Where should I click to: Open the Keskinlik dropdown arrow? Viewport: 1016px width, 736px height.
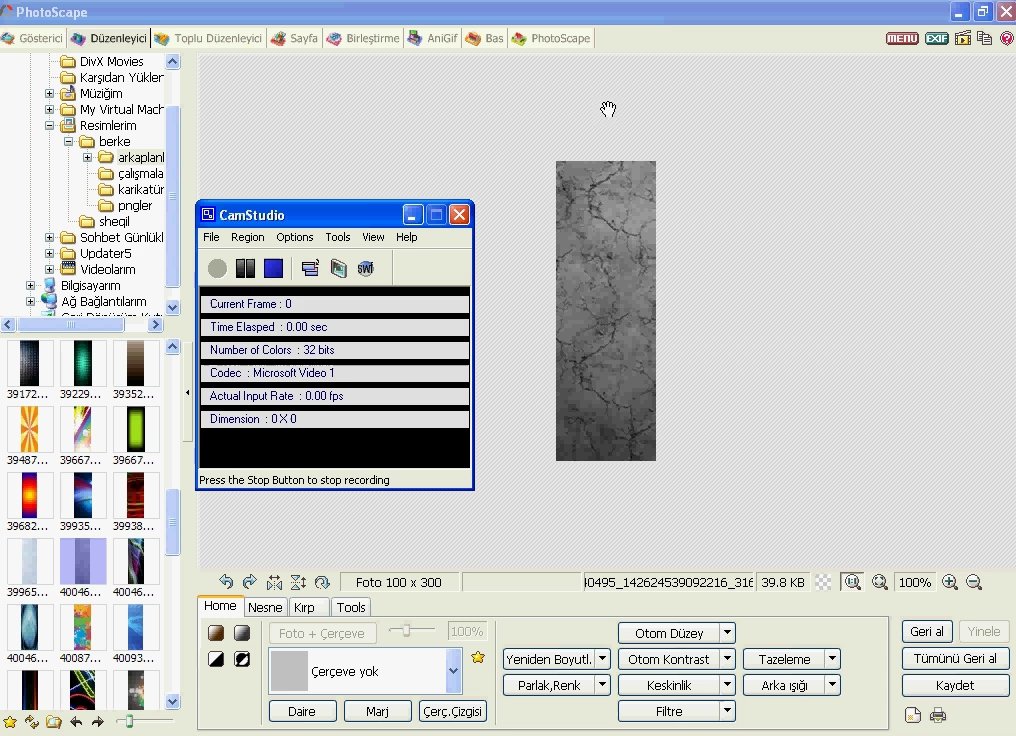(x=728, y=685)
